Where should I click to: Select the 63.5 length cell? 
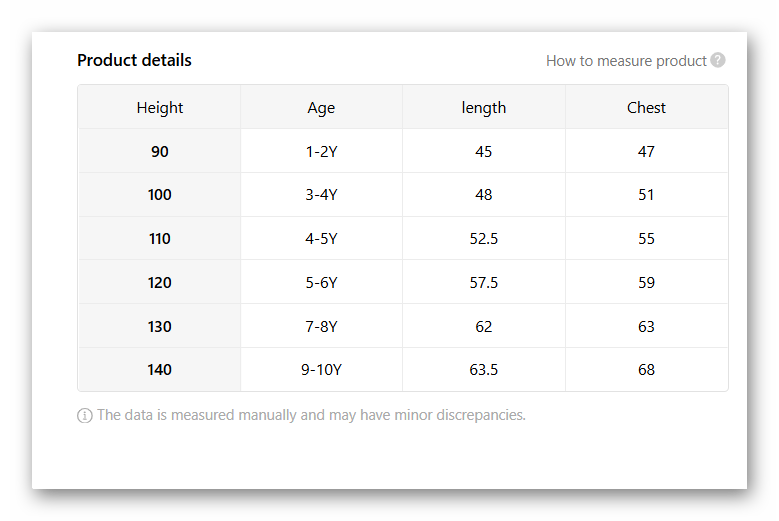[484, 370]
